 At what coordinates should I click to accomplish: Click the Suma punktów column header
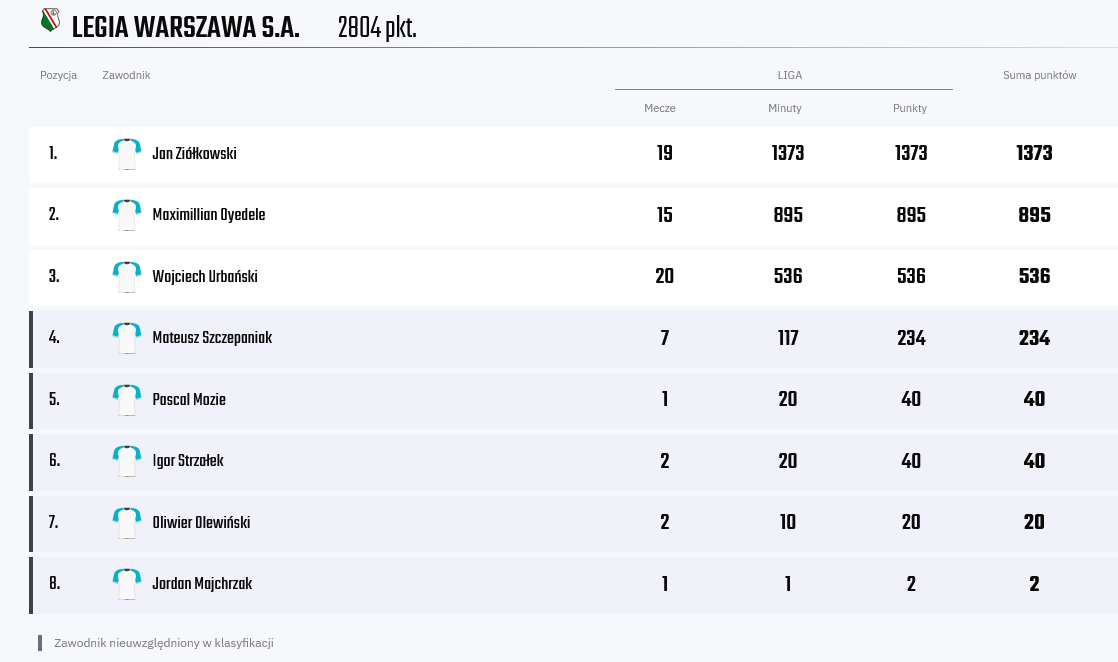(x=1040, y=75)
